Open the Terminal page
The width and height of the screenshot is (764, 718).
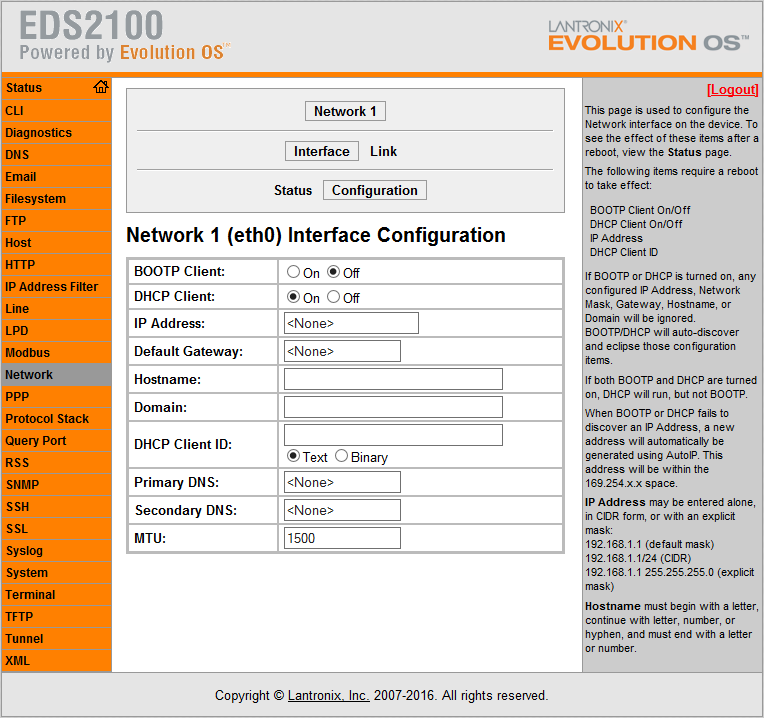coord(57,595)
